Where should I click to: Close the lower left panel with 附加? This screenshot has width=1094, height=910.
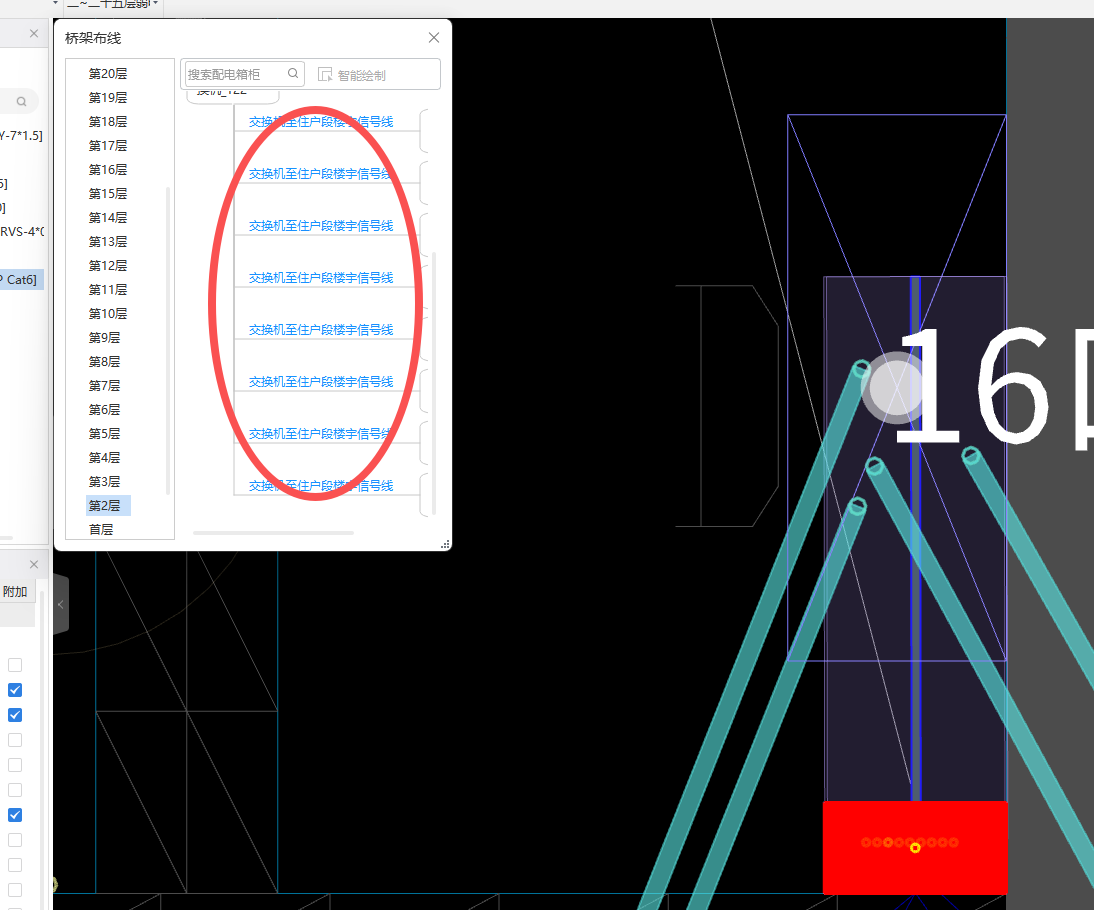click(33, 564)
